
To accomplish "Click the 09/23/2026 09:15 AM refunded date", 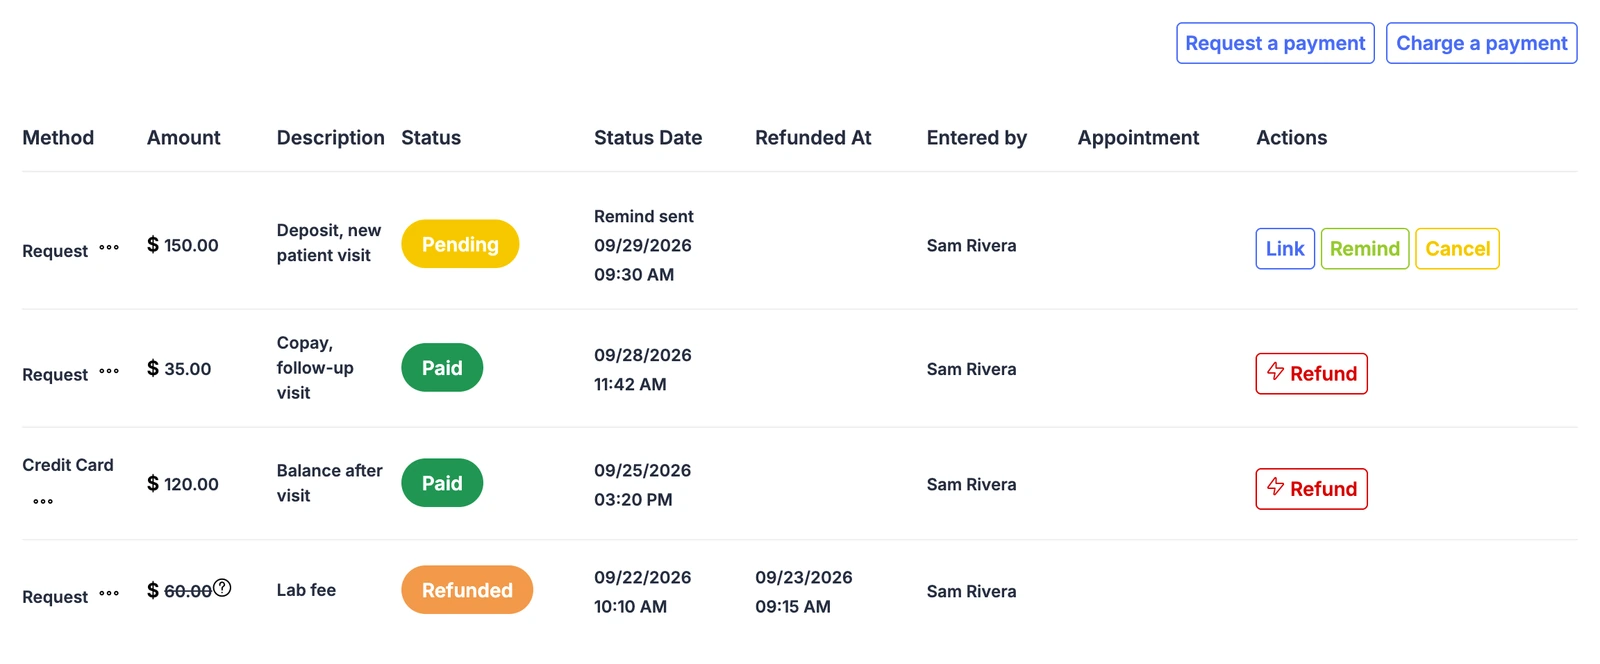I will point(804,591).
